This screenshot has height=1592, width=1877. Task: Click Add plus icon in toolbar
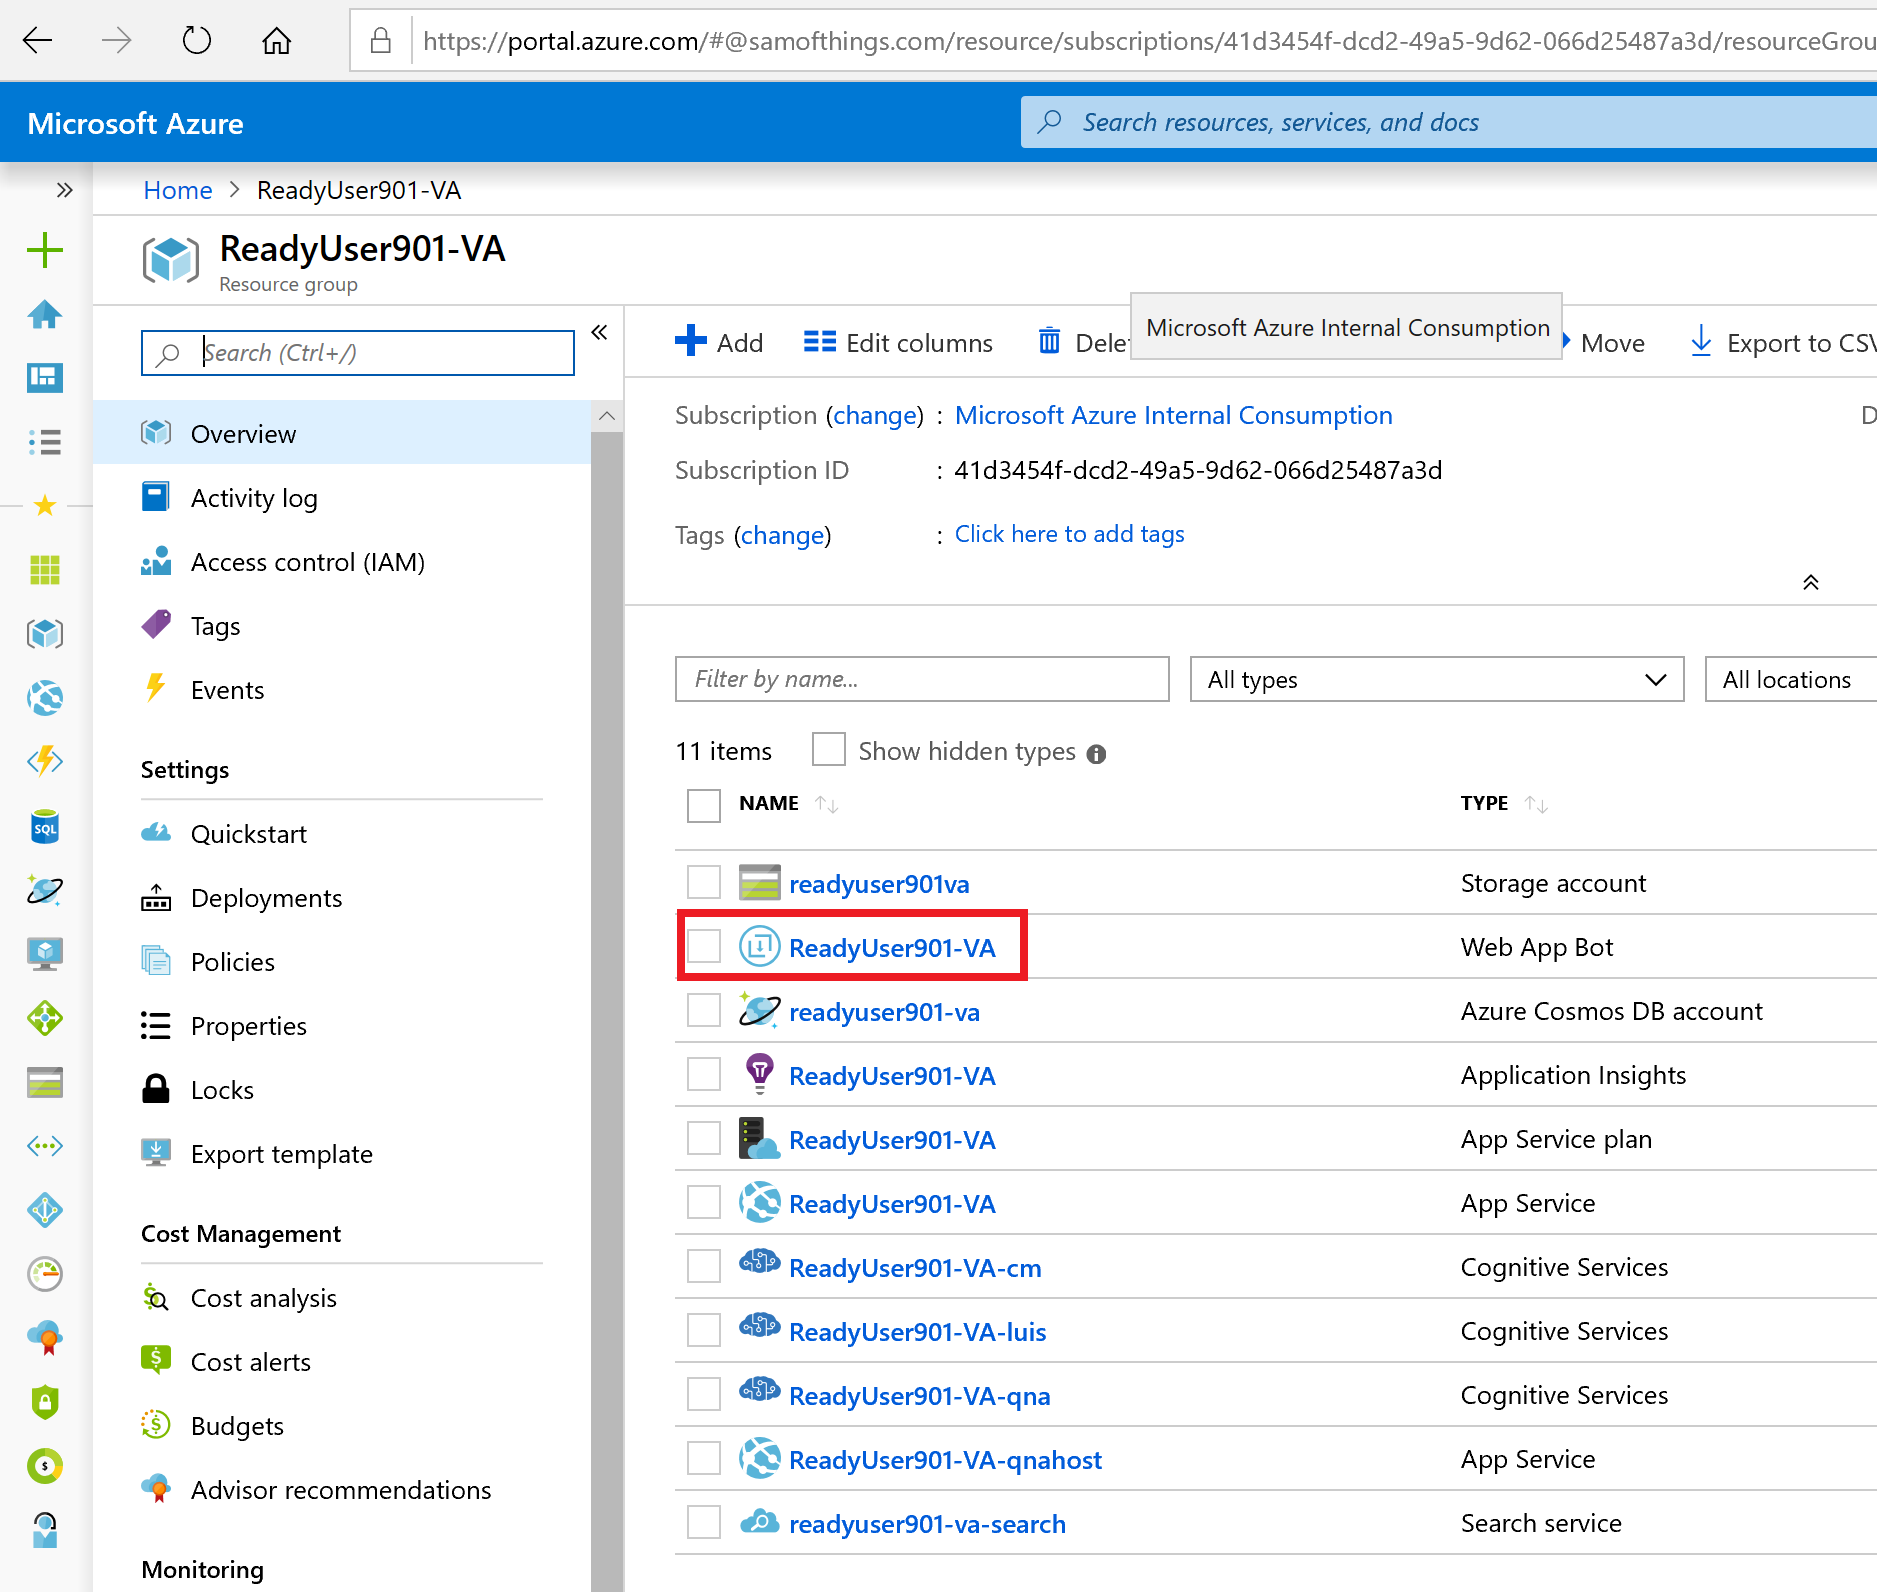[x=691, y=341]
